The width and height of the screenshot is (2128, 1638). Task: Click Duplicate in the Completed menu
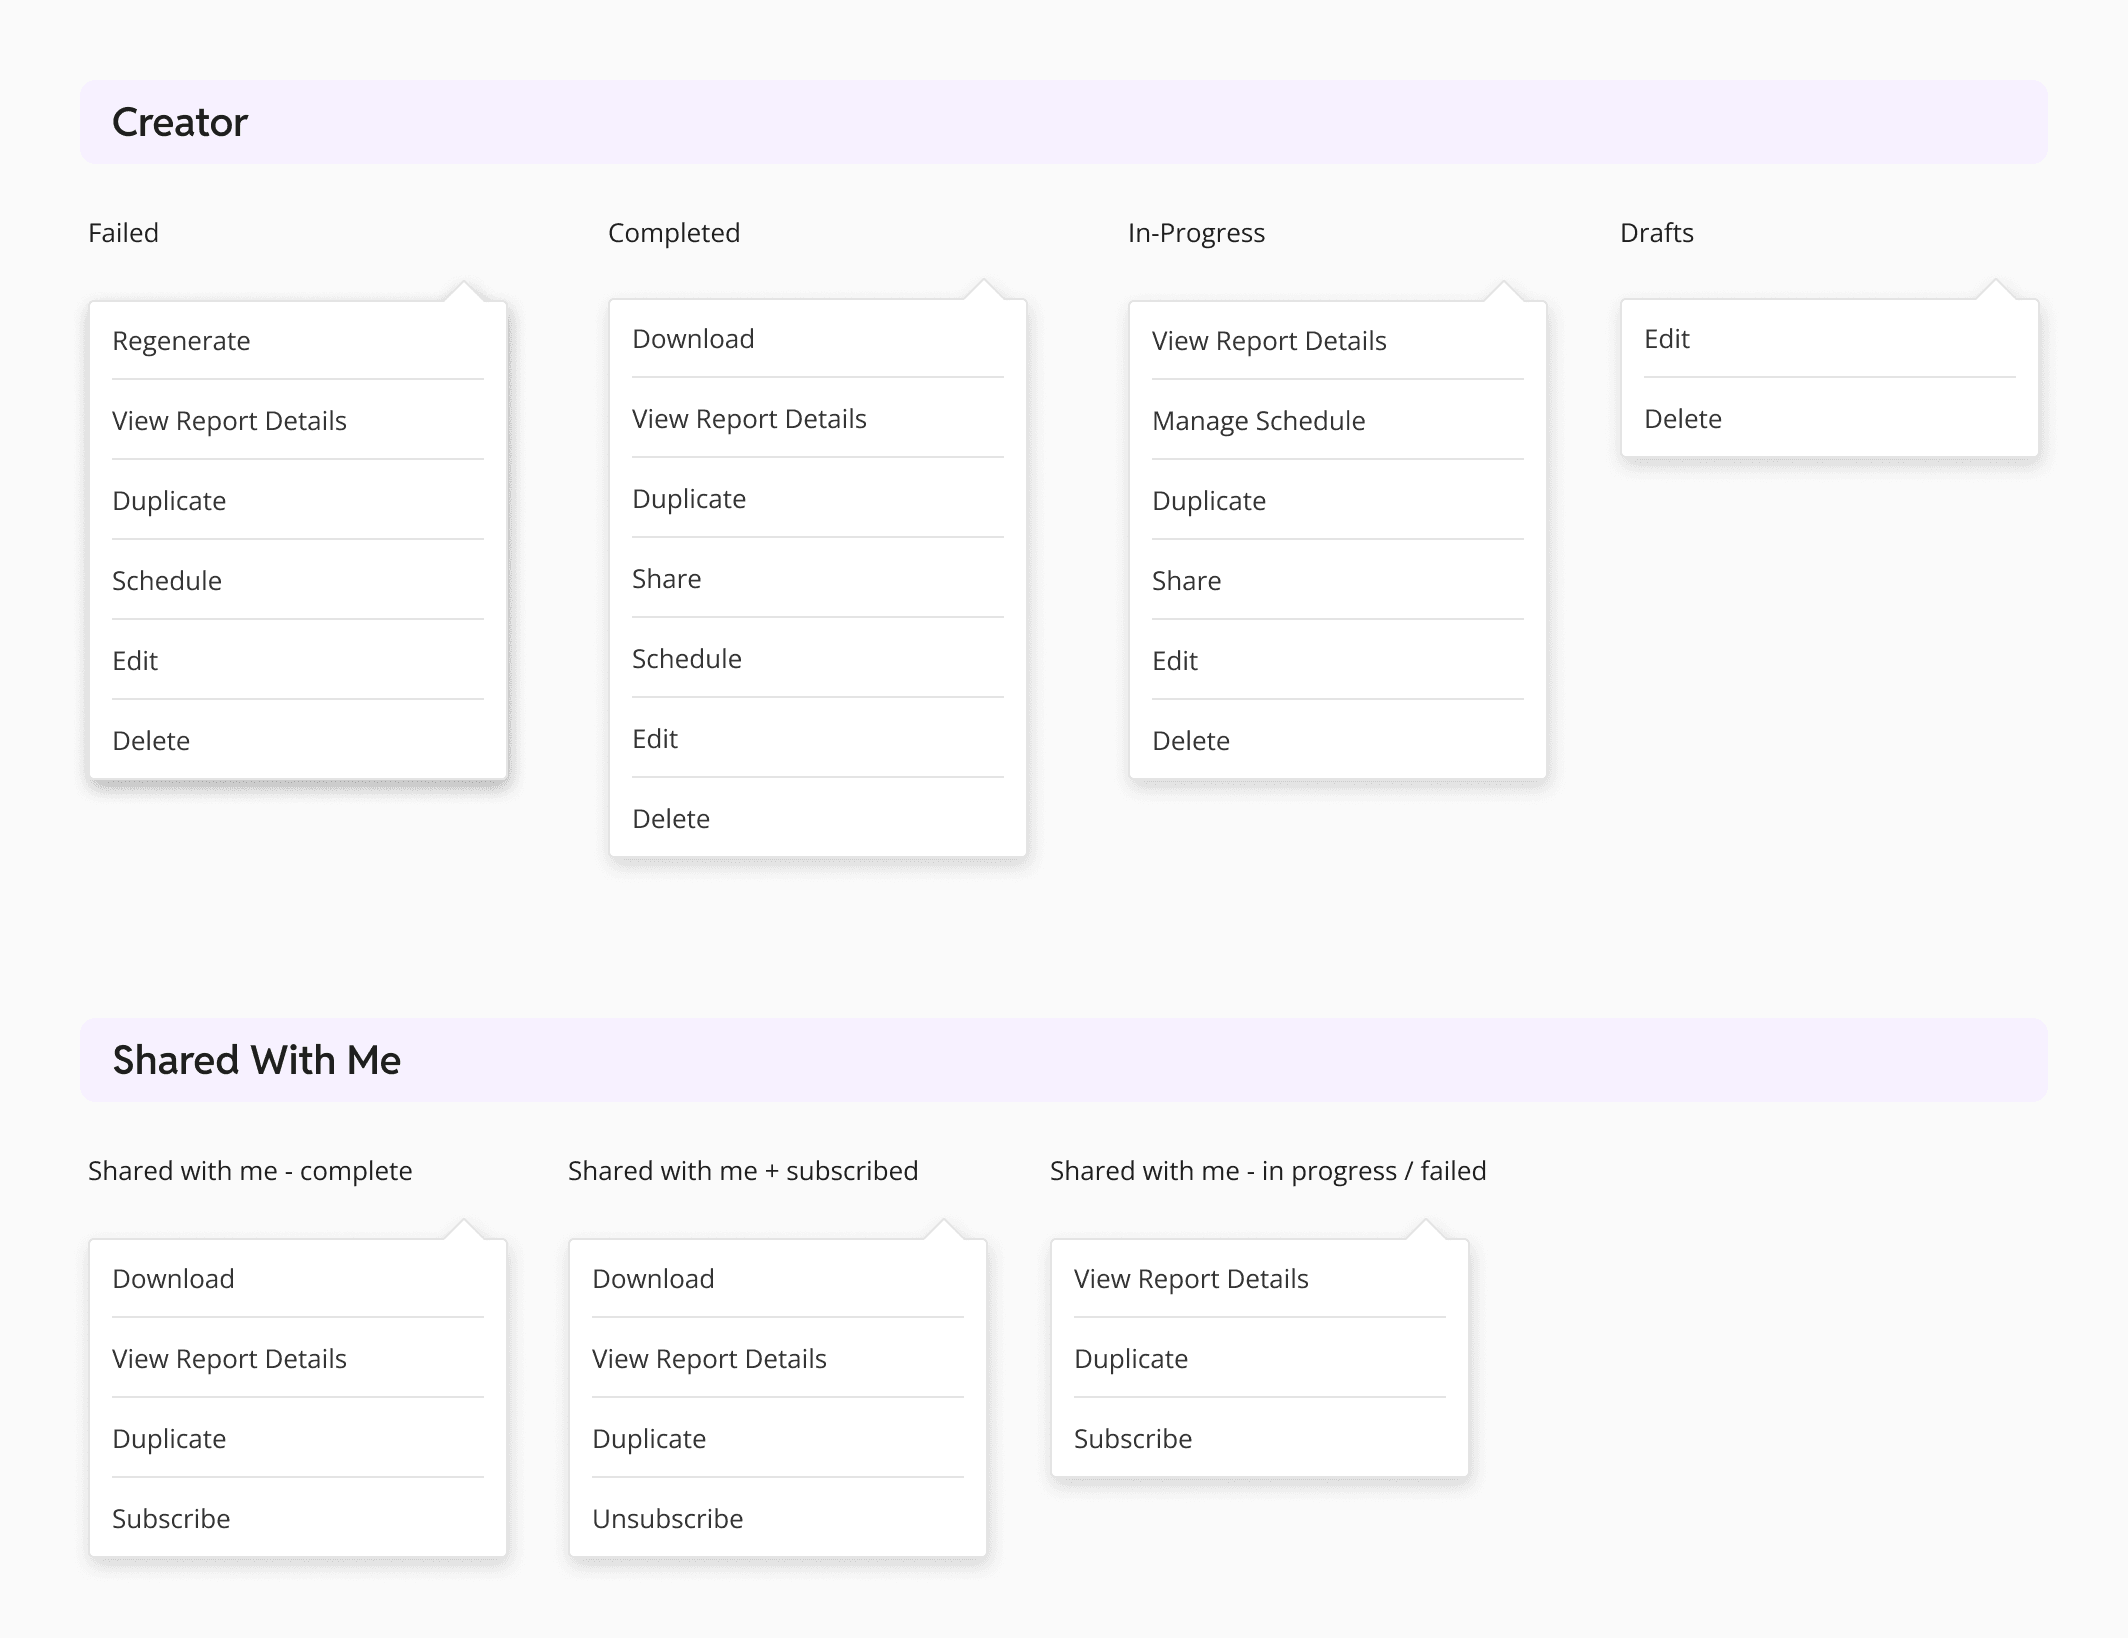[x=689, y=498]
